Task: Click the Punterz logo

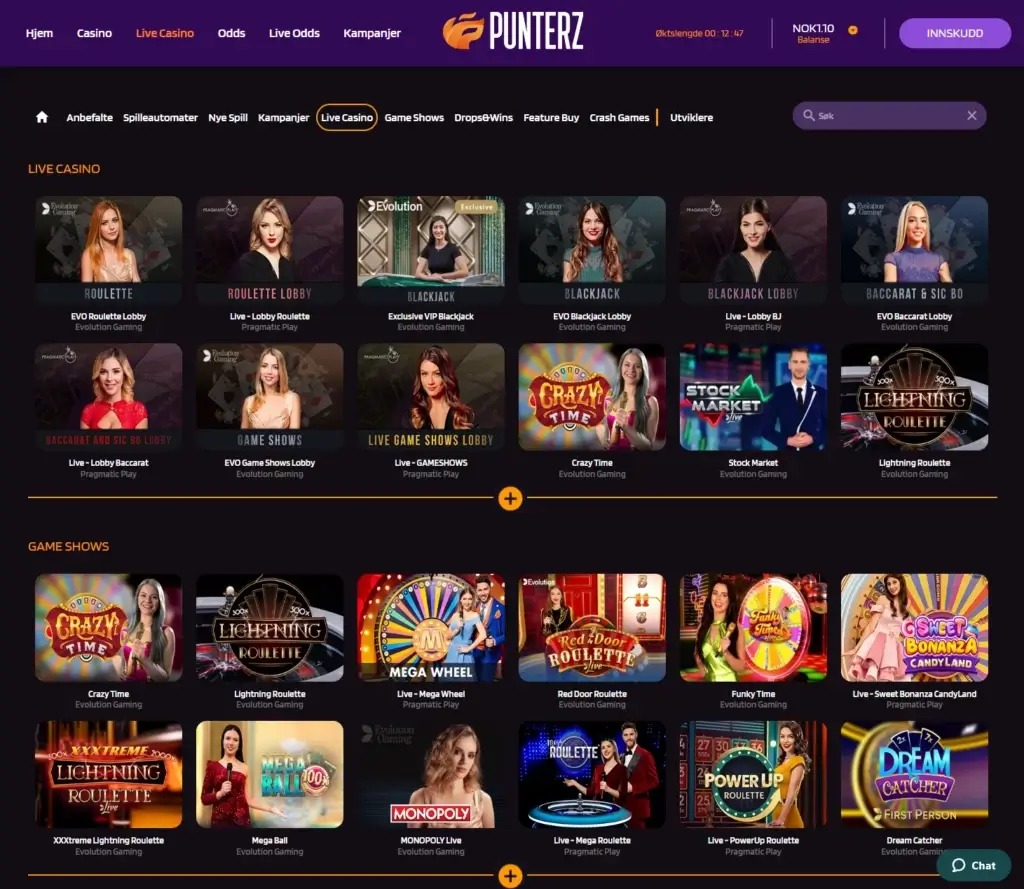Action: (x=513, y=31)
